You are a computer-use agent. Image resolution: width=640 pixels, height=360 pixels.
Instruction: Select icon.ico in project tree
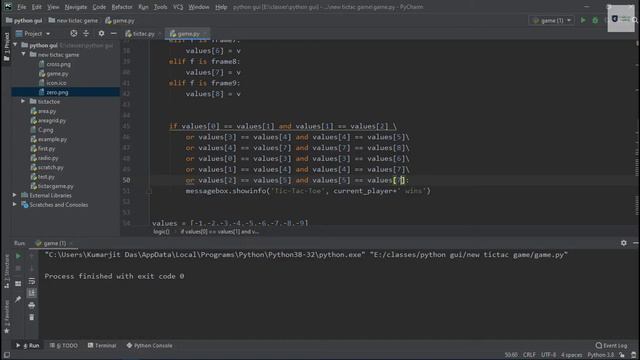click(56, 83)
